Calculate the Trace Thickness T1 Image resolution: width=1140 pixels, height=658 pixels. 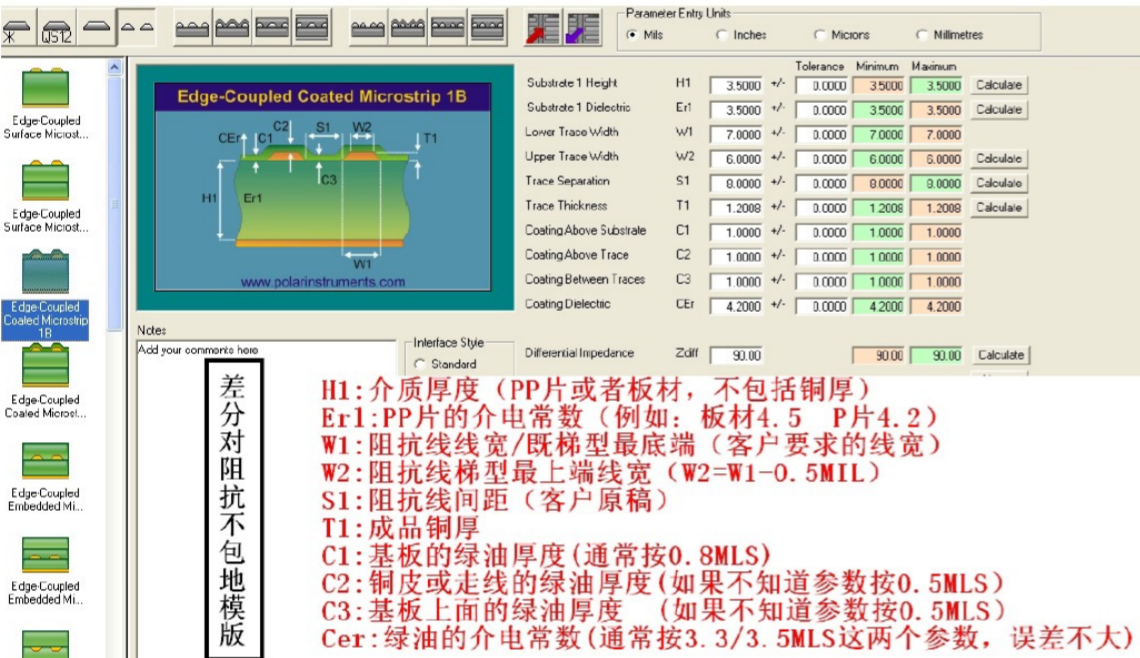(x=998, y=207)
